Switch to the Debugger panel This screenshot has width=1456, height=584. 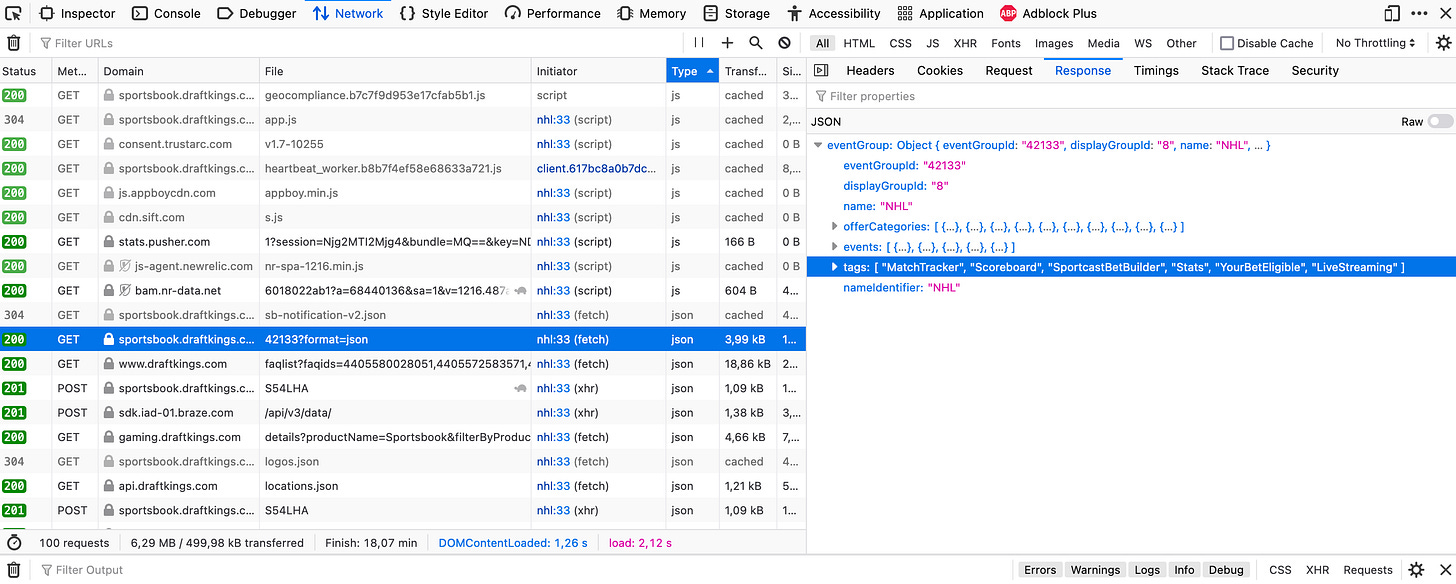pyautogui.click(x=256, y=13)
